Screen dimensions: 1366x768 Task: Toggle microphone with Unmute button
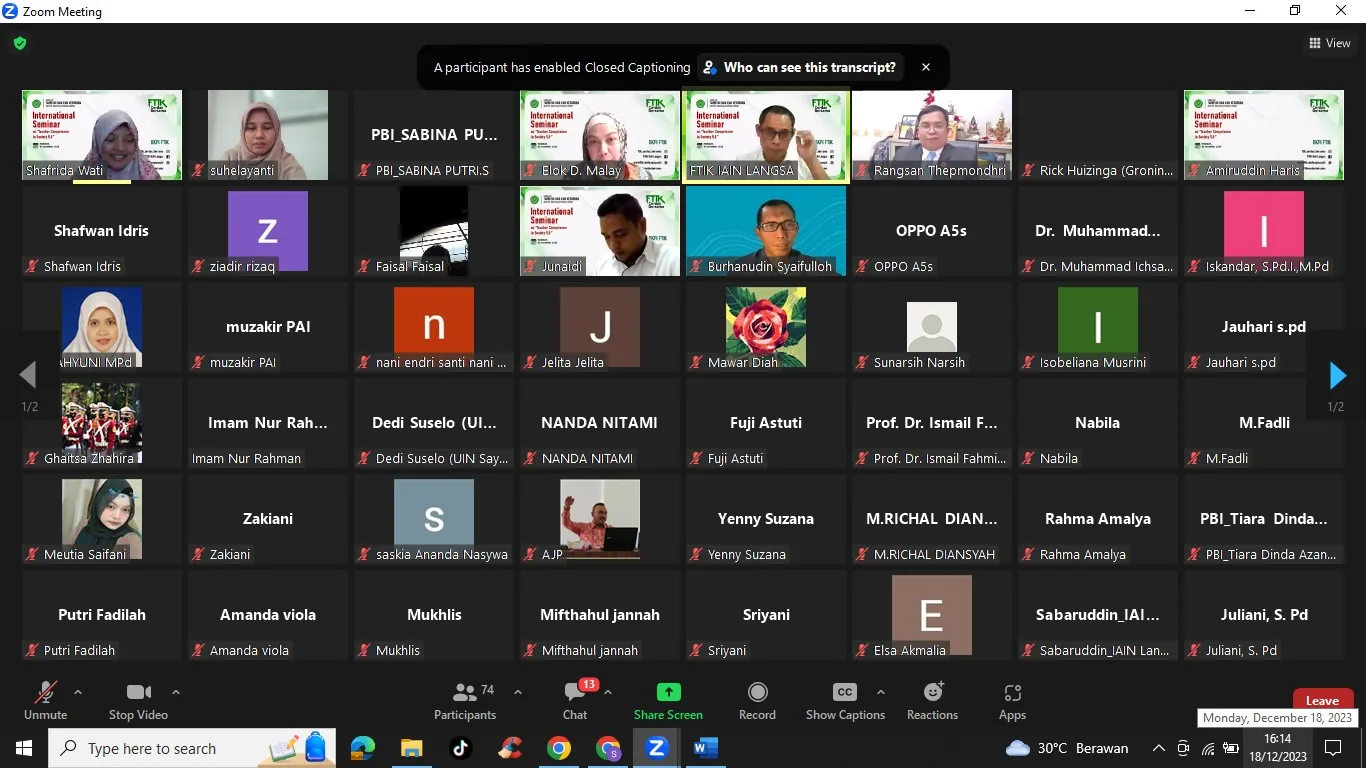click(46, 700)
